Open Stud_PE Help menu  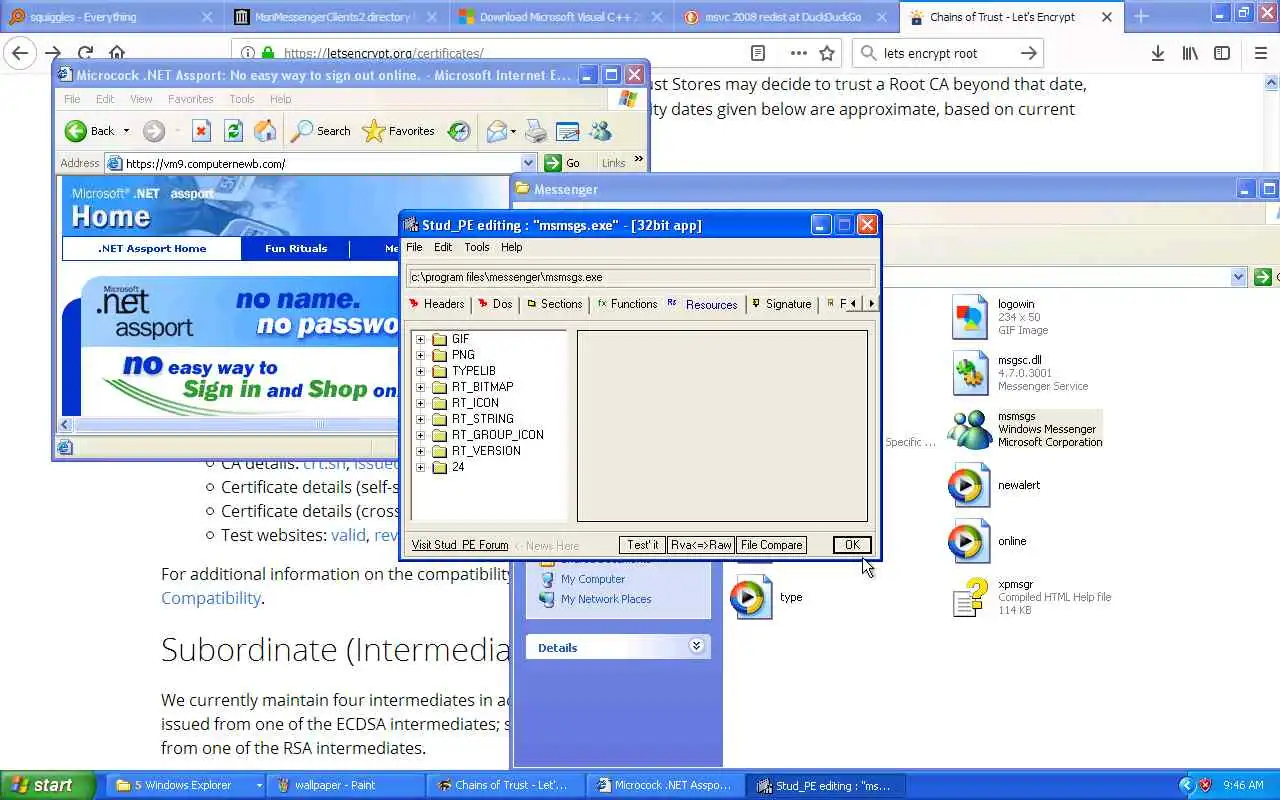click(511, 247)
